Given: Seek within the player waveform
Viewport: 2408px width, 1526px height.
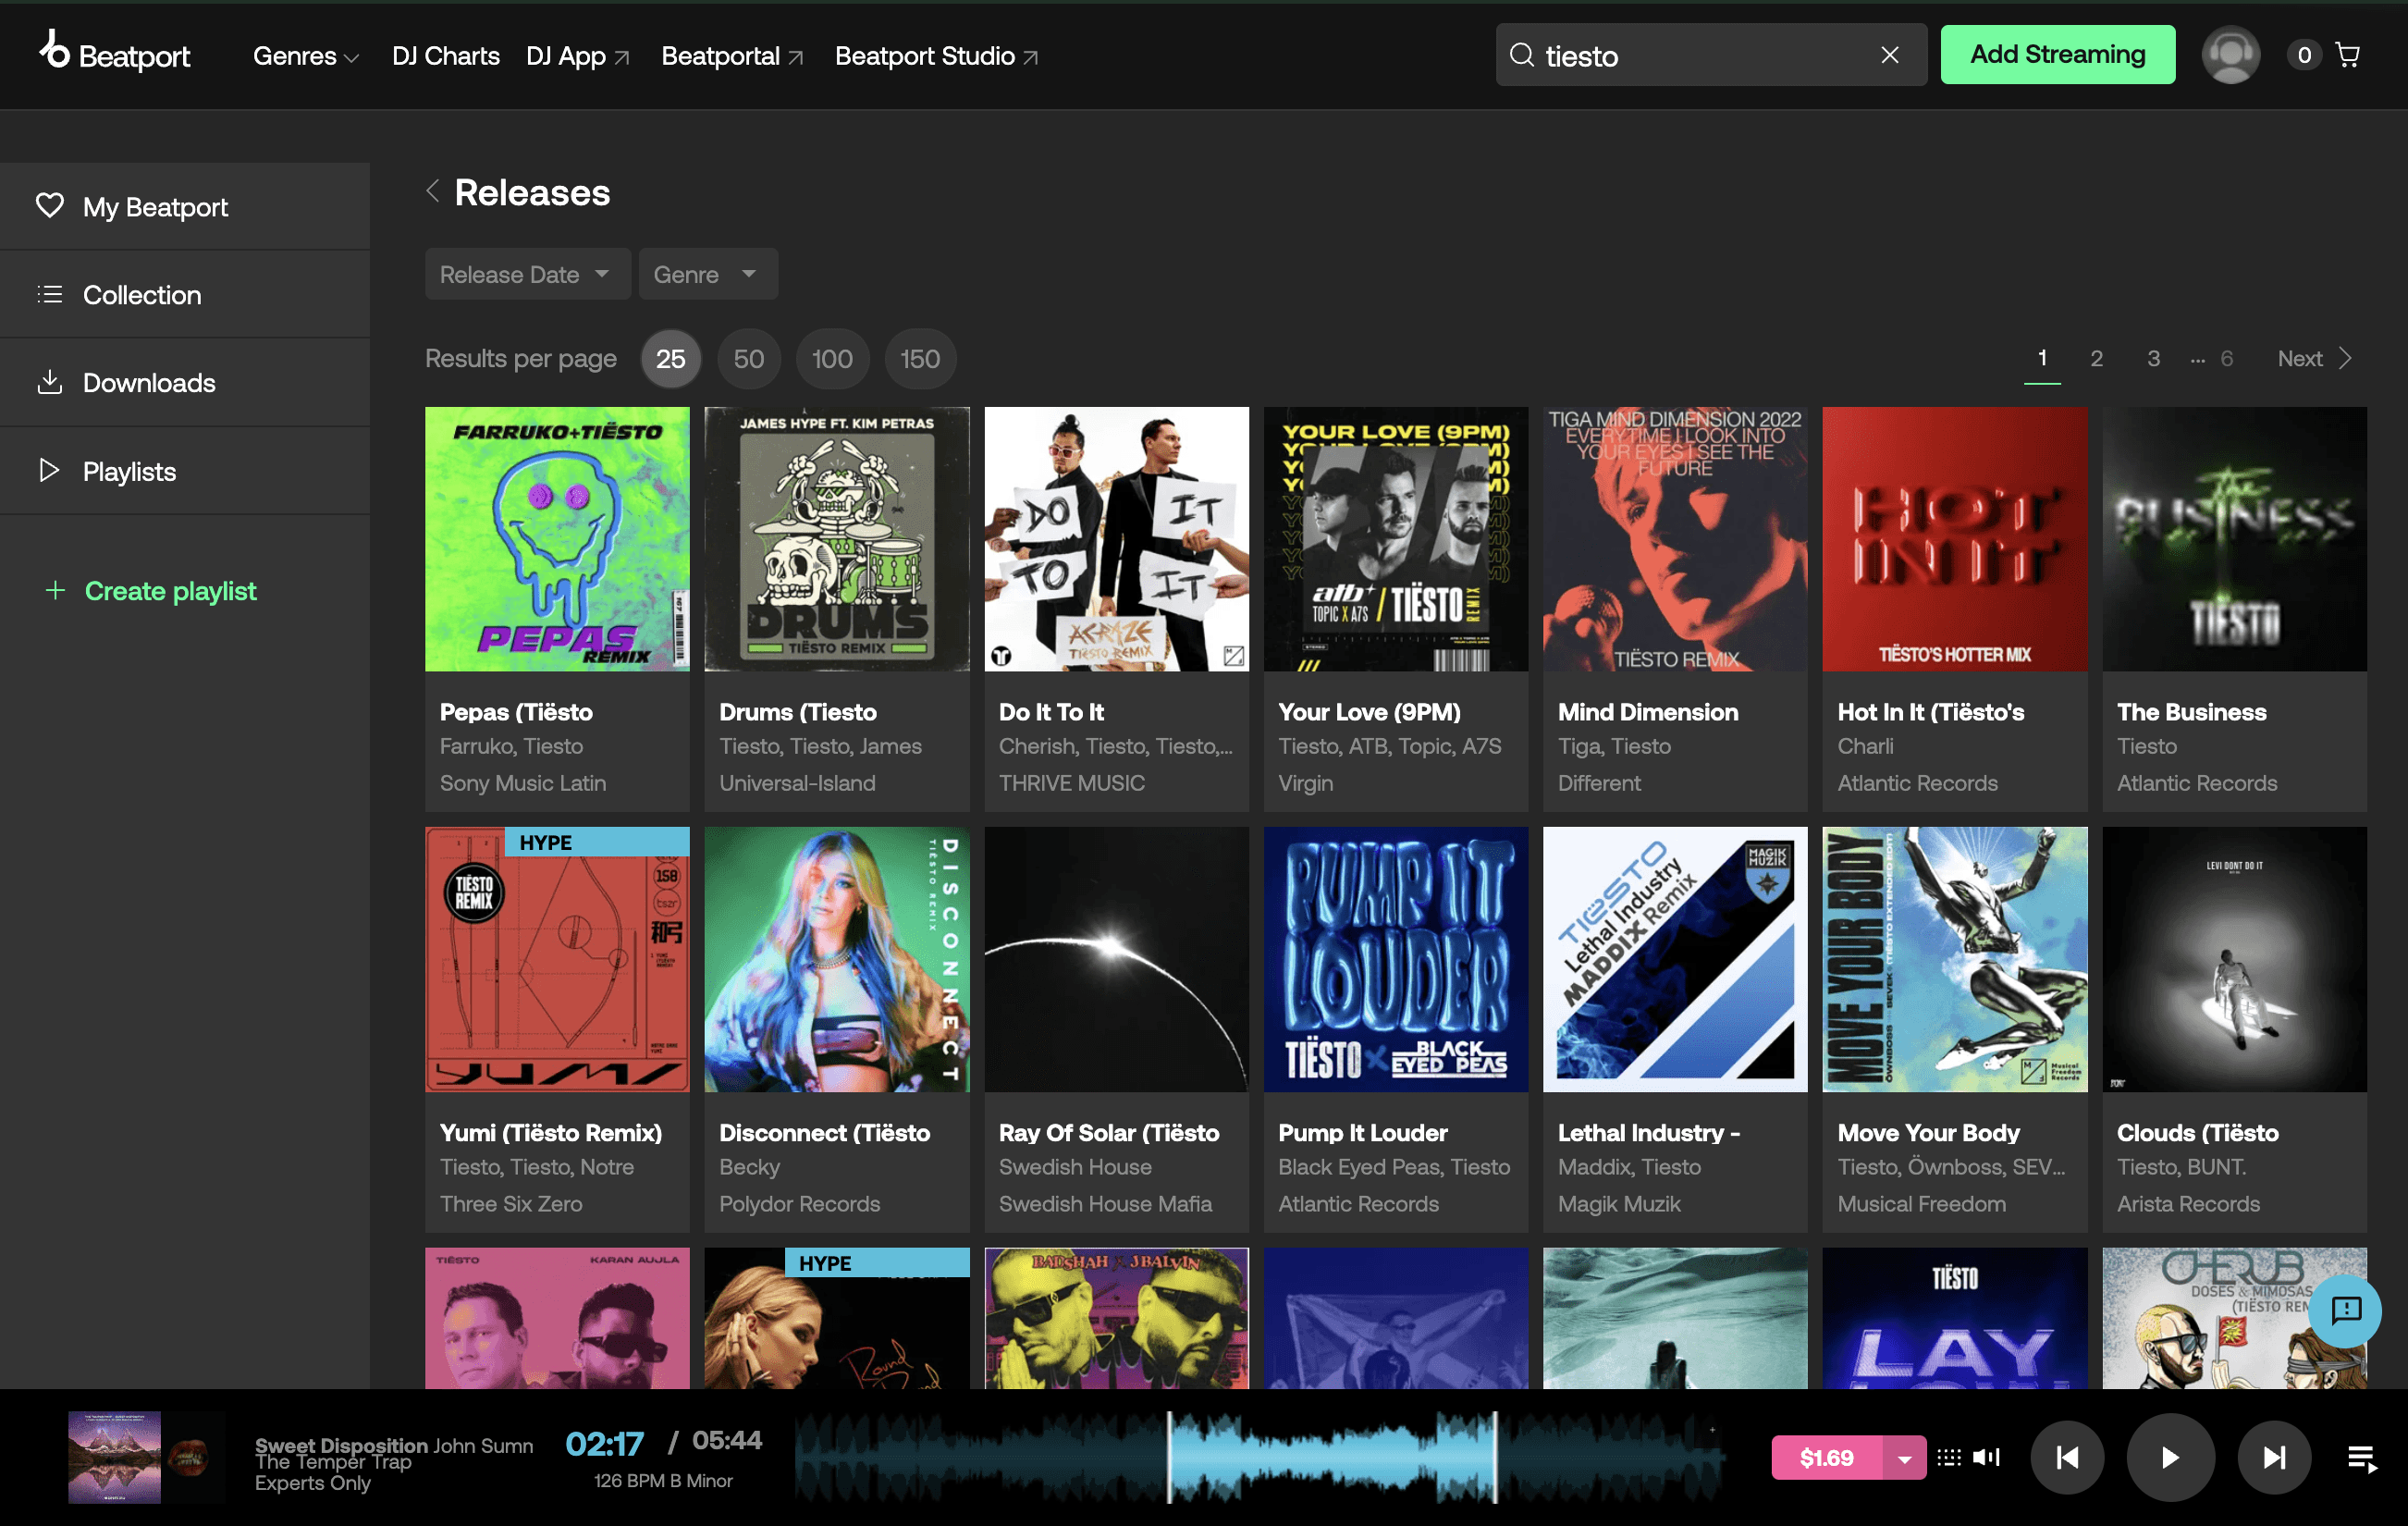Looking at the screenshot, I should (1260, 1458).
